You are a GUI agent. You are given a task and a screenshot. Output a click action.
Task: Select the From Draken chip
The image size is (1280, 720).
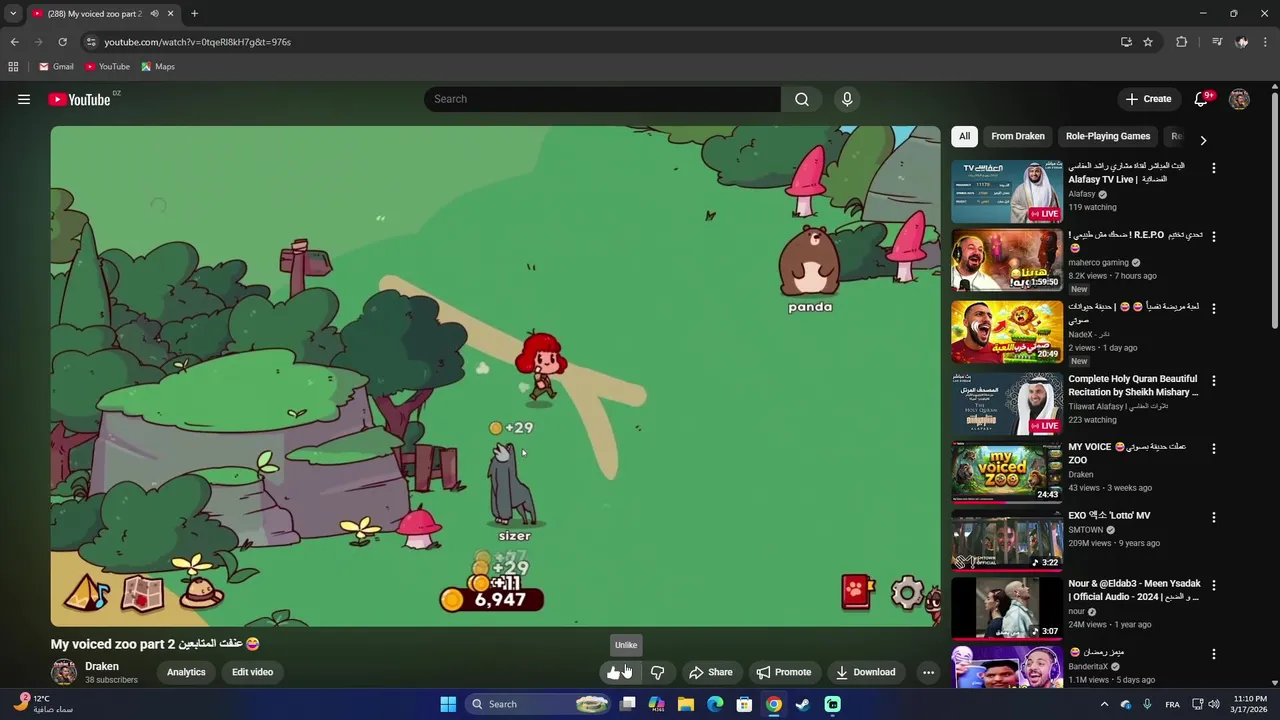1018,136
